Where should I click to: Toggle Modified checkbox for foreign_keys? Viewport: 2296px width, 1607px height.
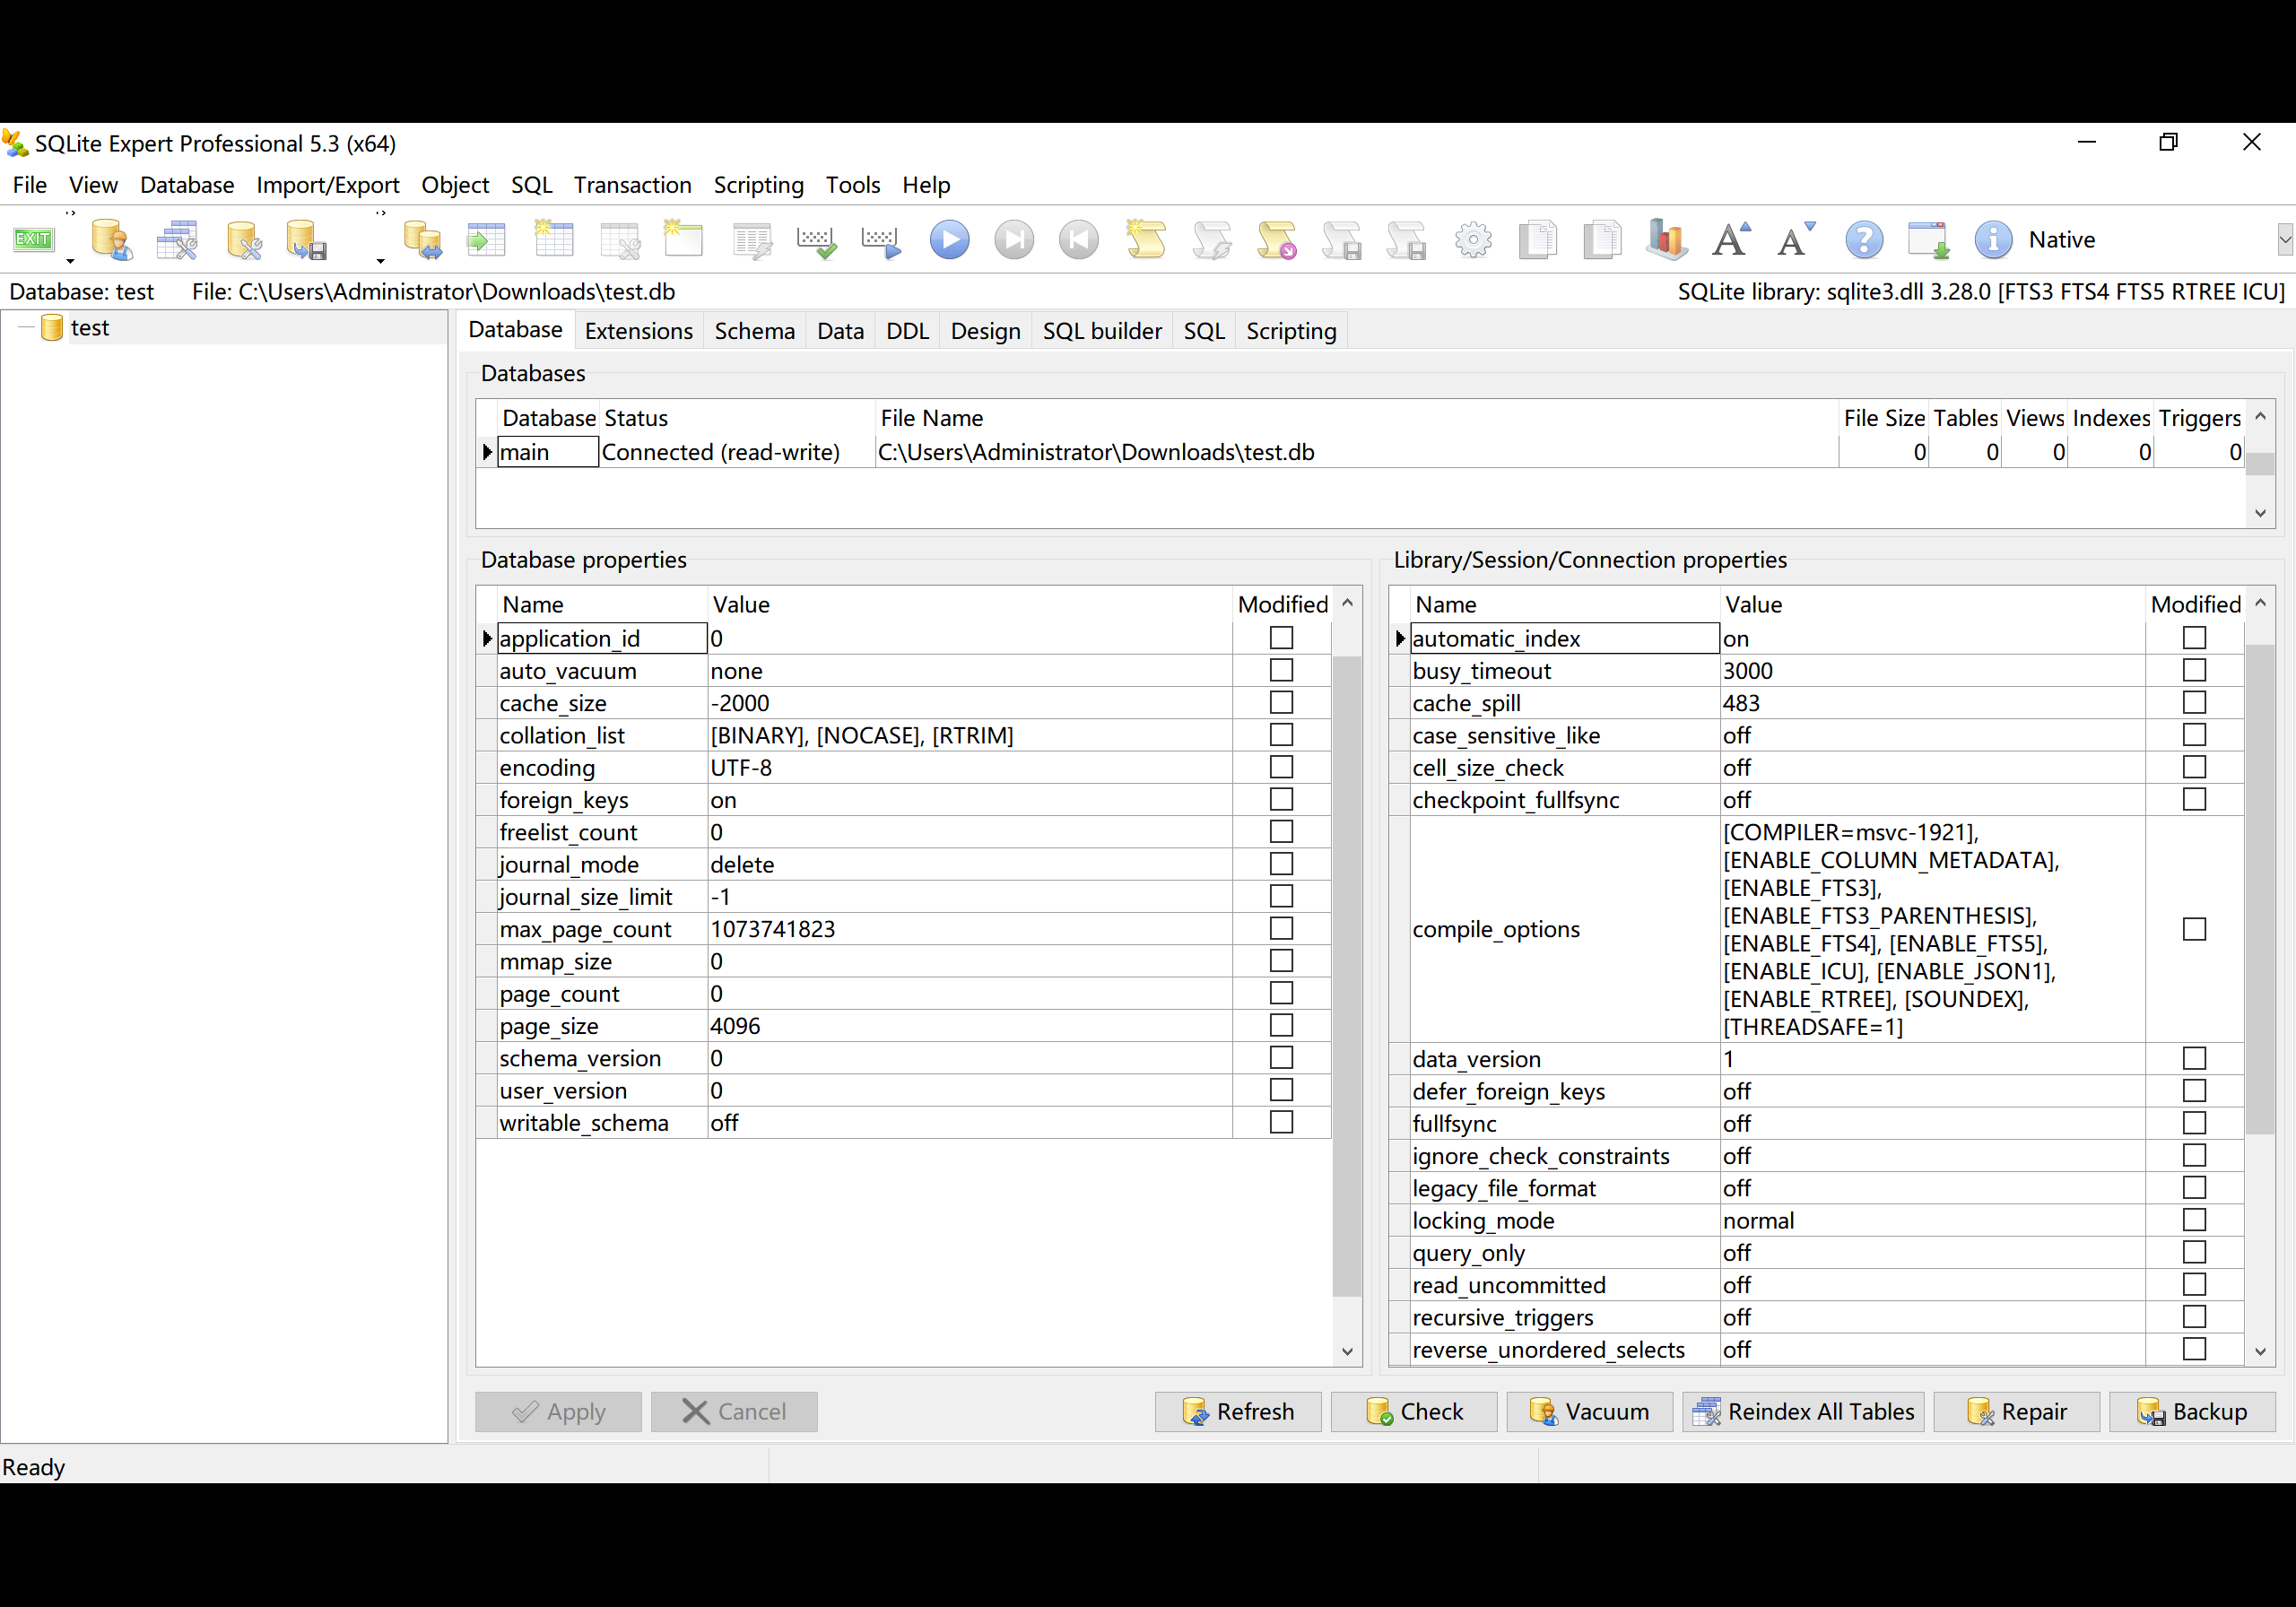[1281, 799]
